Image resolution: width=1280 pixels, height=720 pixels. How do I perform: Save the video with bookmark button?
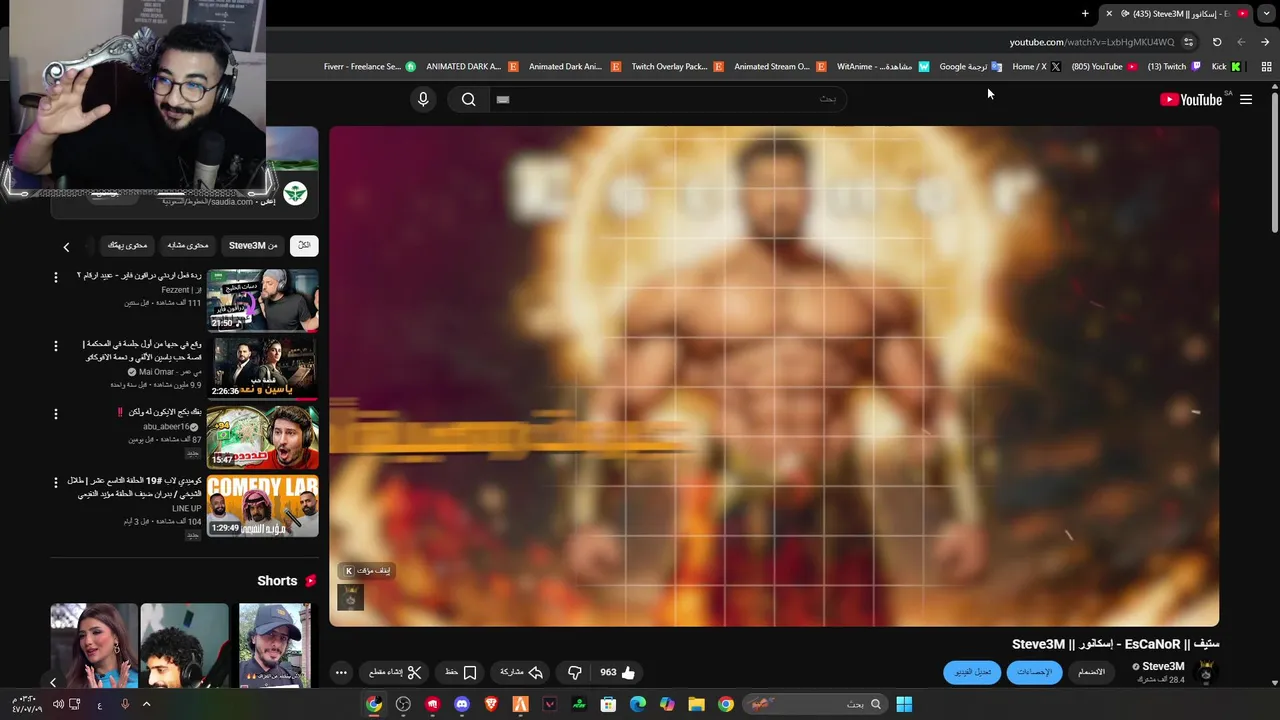pyautogui.click(x=461, y=672)
